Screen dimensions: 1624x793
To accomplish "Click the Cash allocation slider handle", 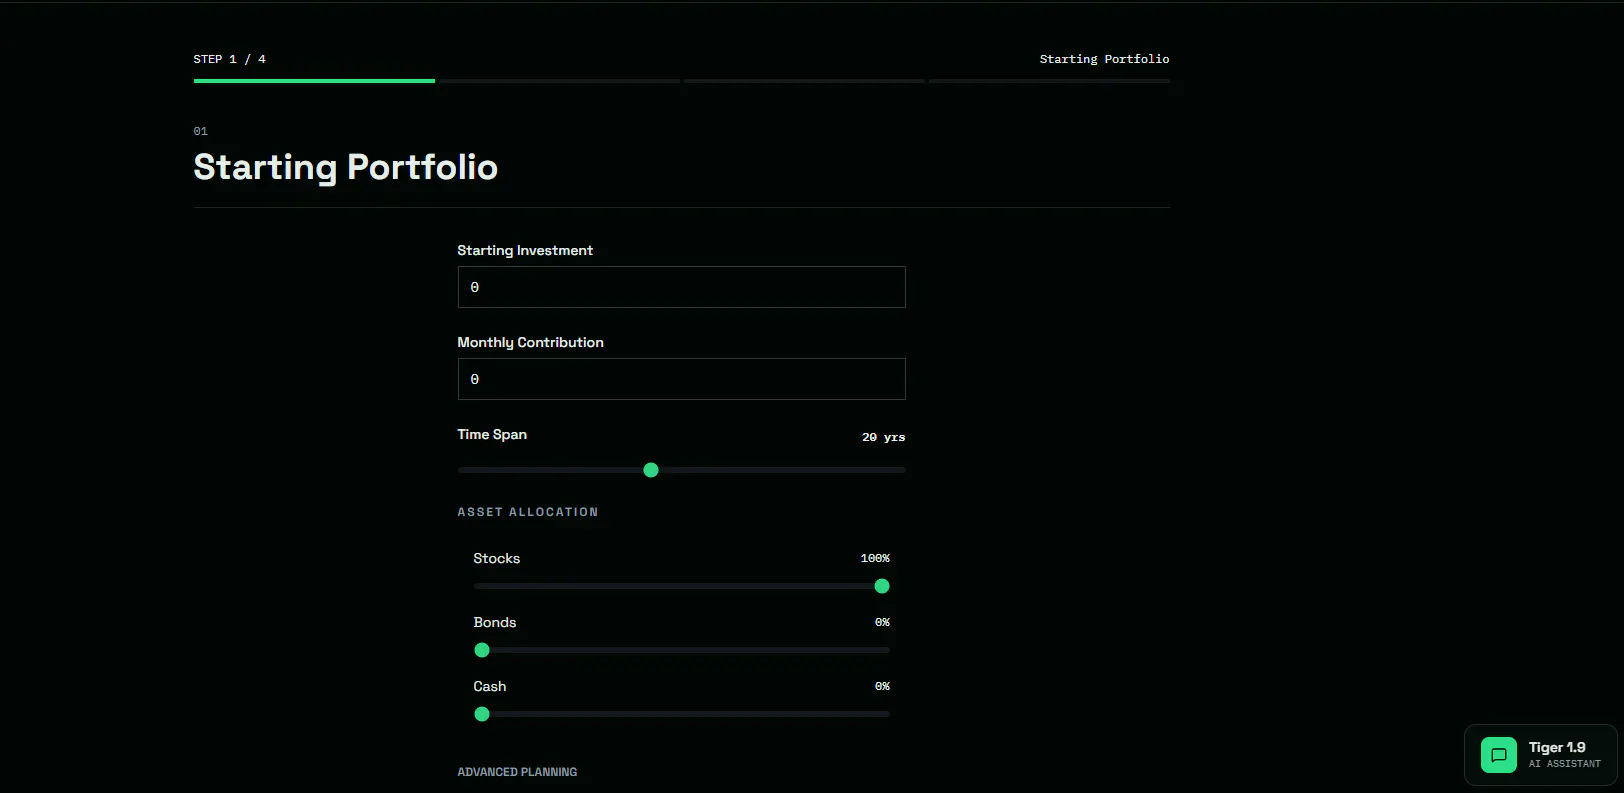I will [482, 714].
